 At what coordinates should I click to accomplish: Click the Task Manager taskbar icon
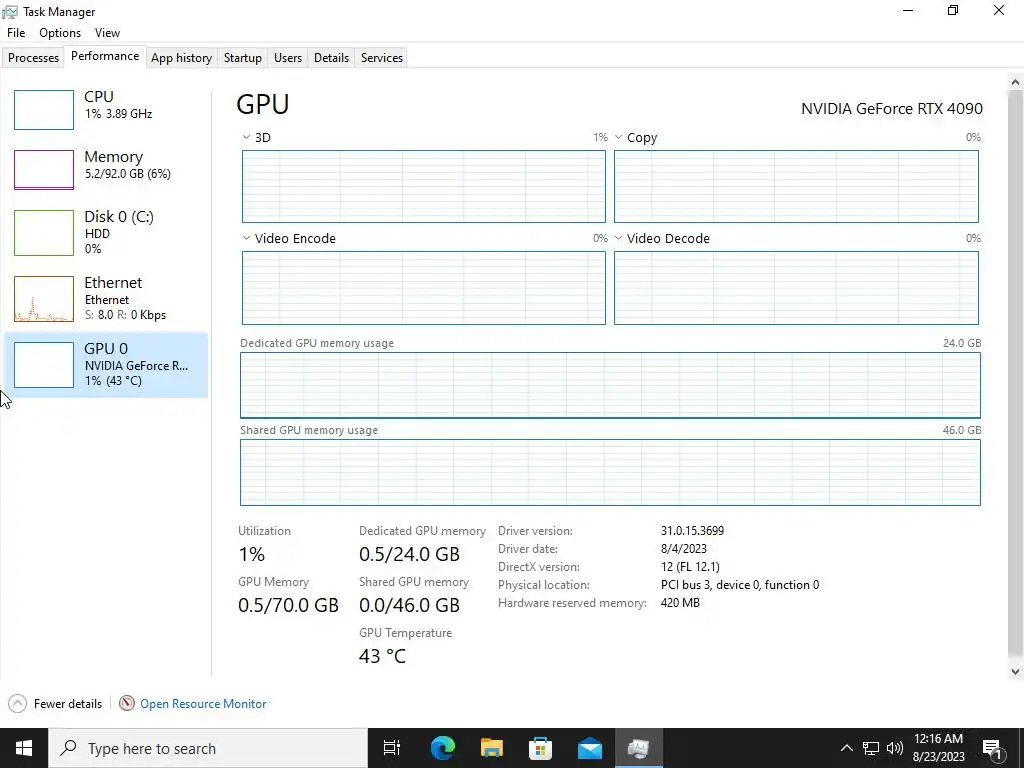pyautogui.click(x=639, y=748)
